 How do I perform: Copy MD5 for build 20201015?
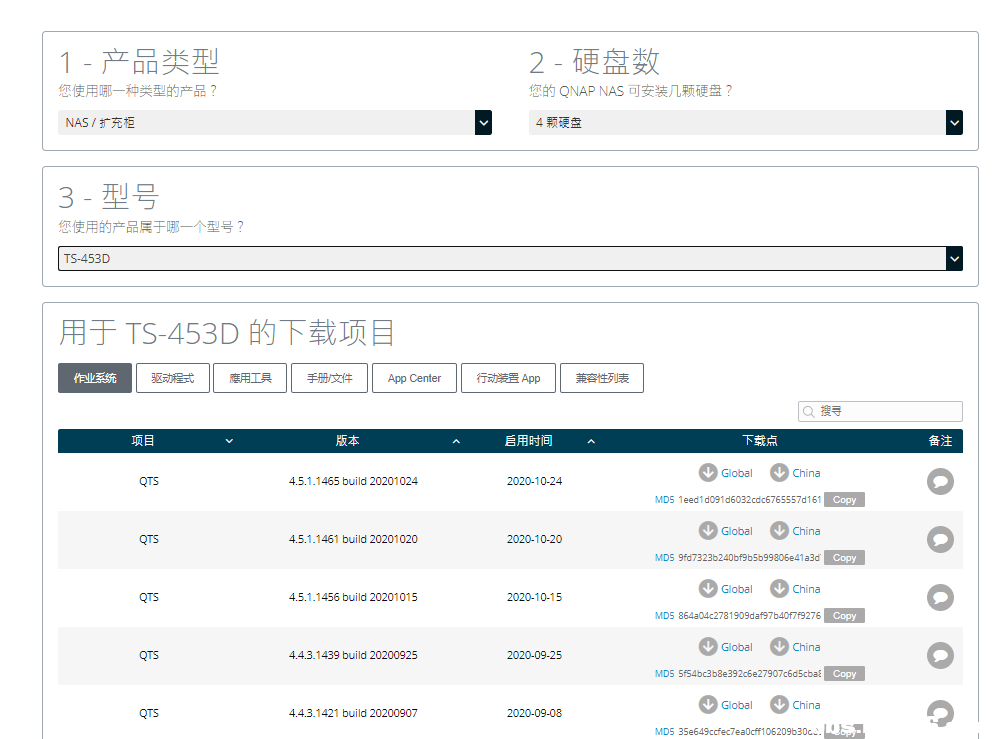844,616
